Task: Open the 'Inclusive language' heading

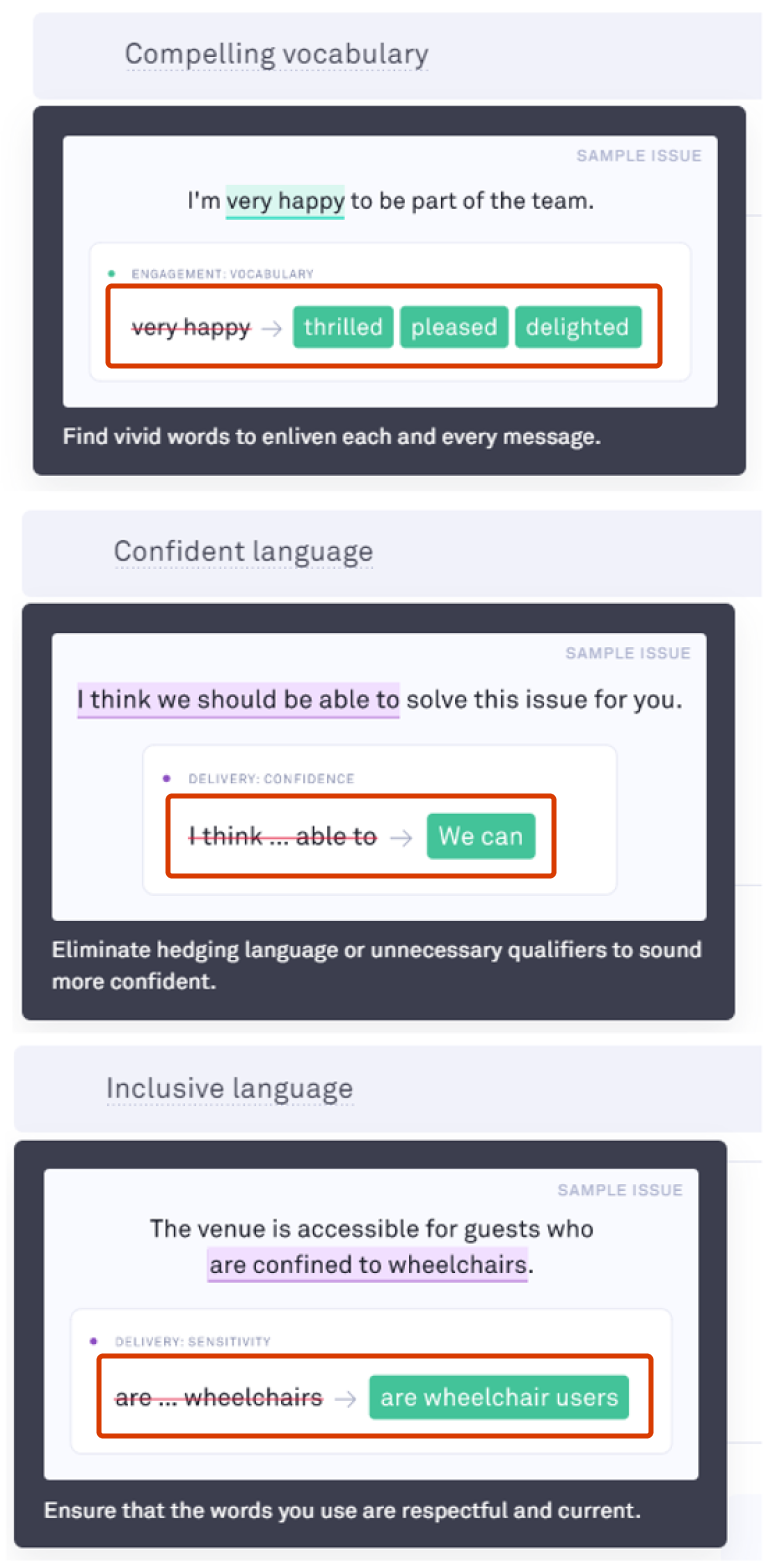Action: pyautogui.click(x=229, y=1088)
